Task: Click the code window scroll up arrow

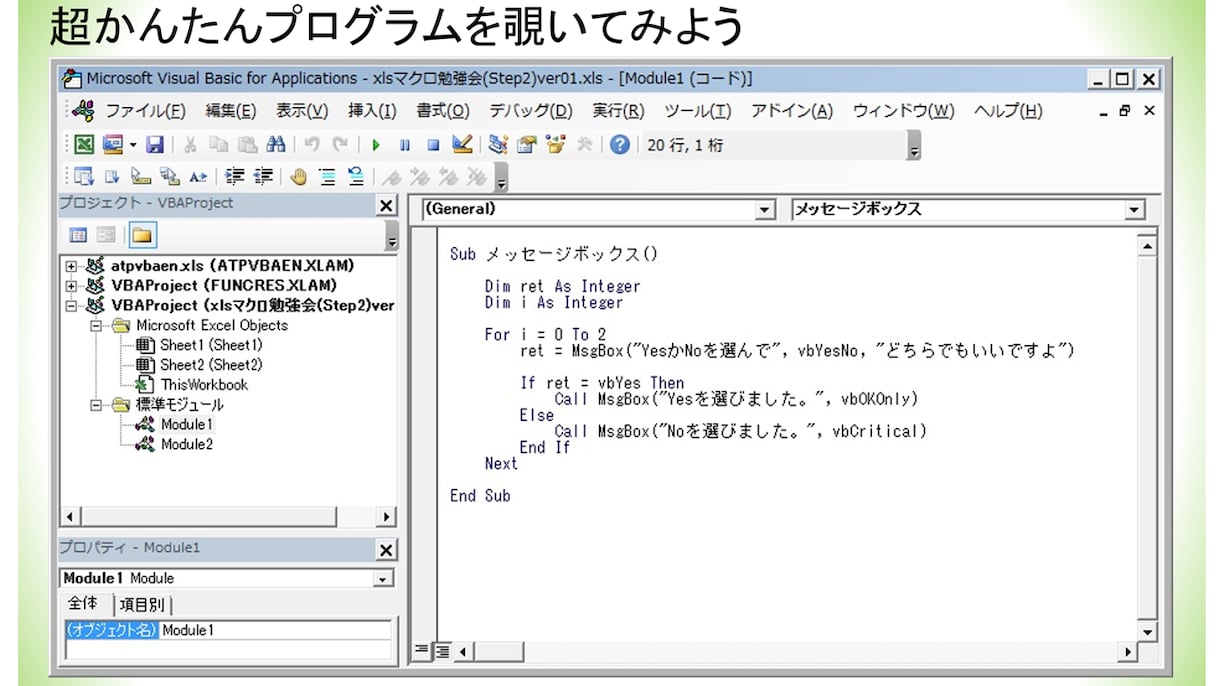Action: pyautogui.click(x=1147, y=244)
